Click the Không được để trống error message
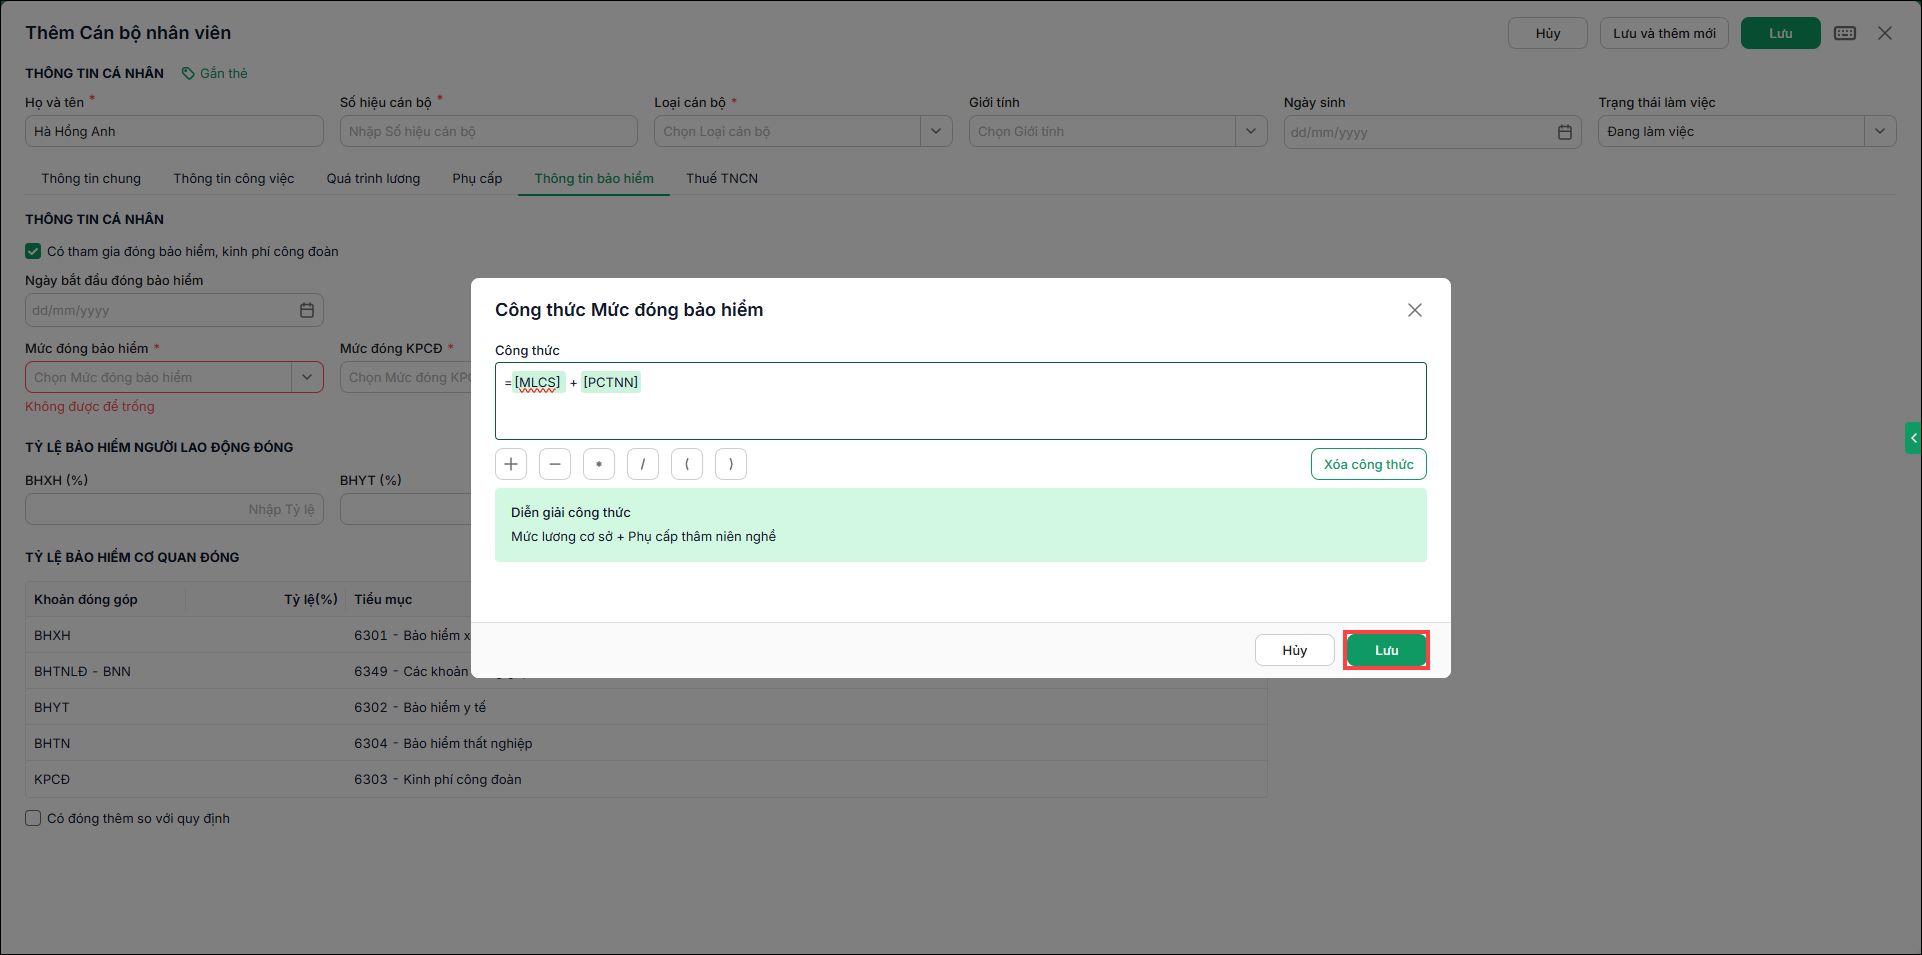1922x955 pixels. [x=90, y=406]
